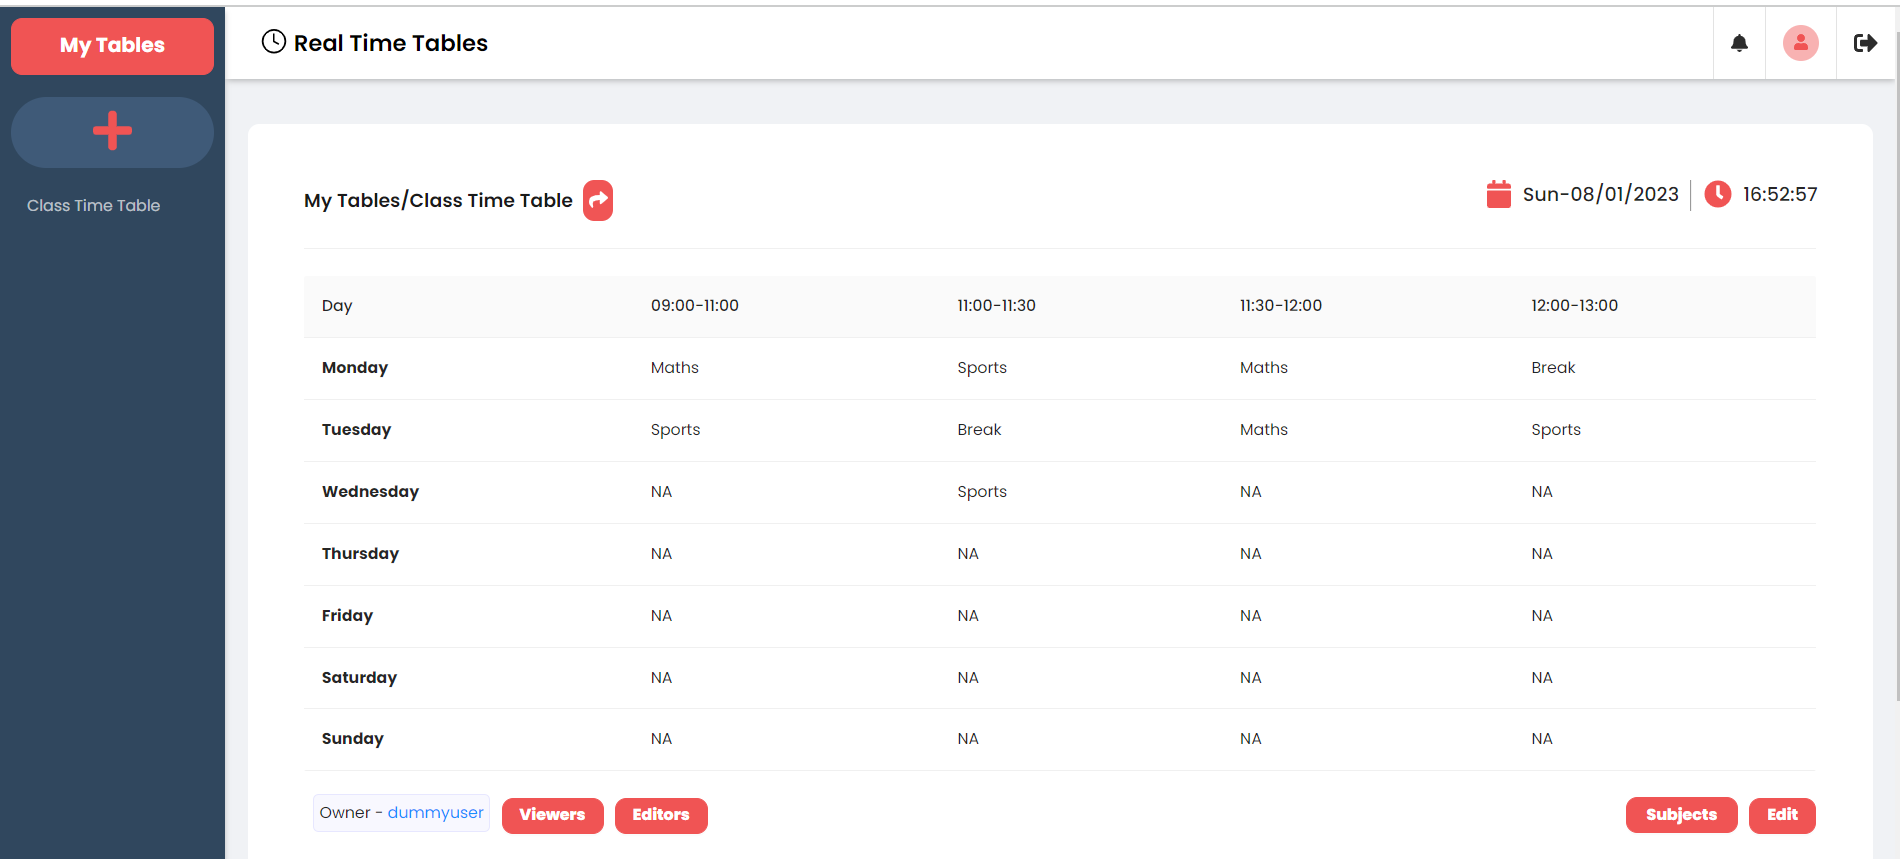
Task: Select the Monday row label
Action: (x=355, y=368)
